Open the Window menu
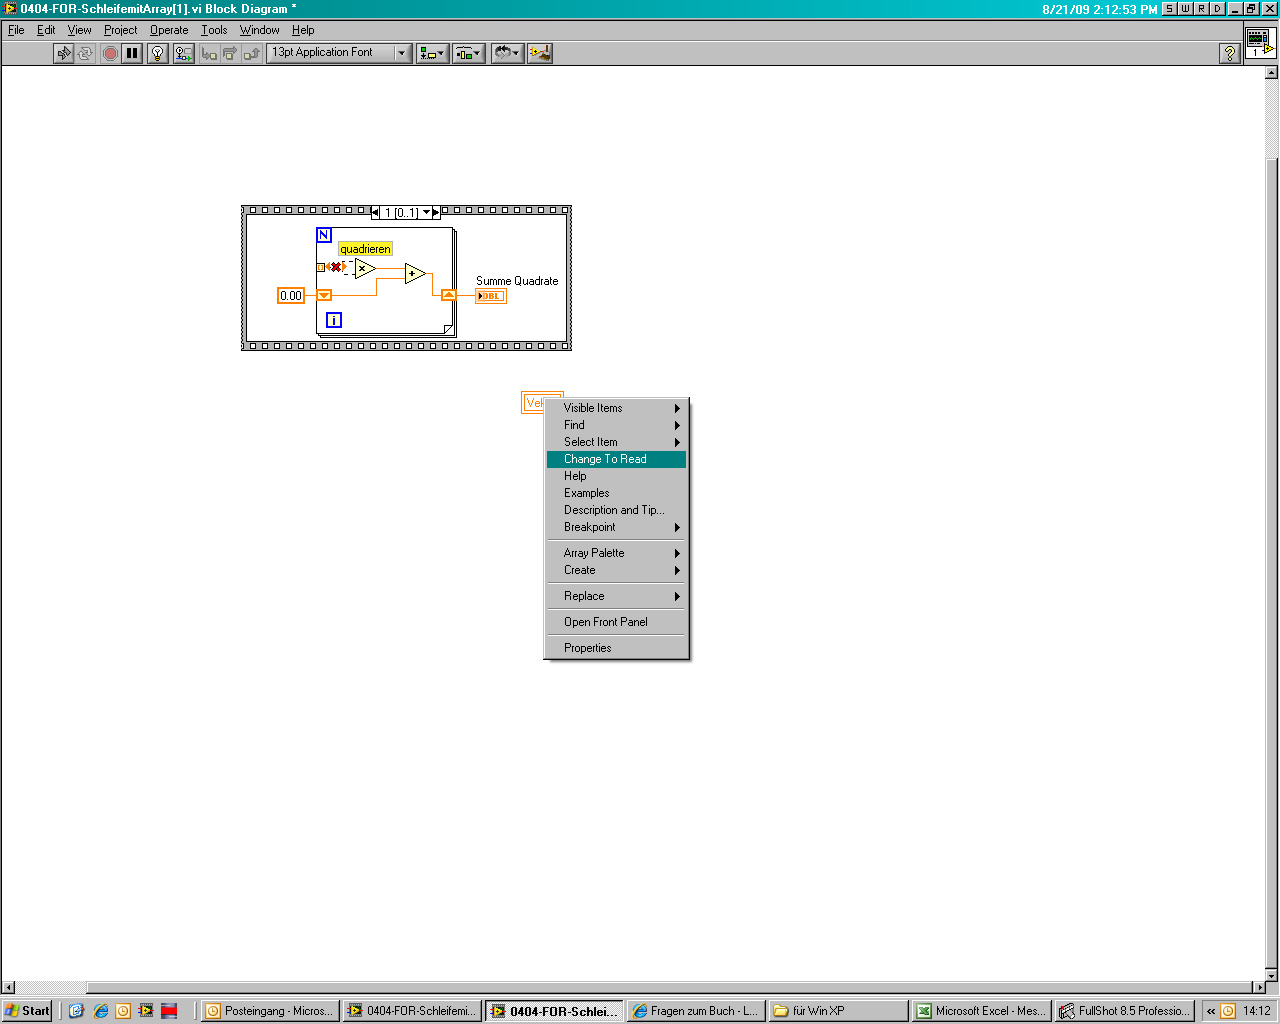 (x=259, y=30)
